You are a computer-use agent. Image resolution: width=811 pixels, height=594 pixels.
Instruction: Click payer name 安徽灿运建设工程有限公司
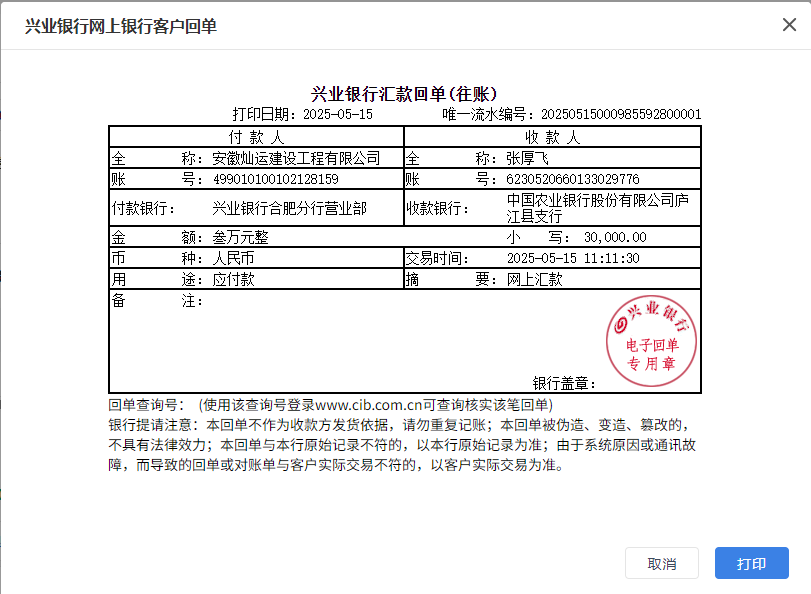pos(296,158)
